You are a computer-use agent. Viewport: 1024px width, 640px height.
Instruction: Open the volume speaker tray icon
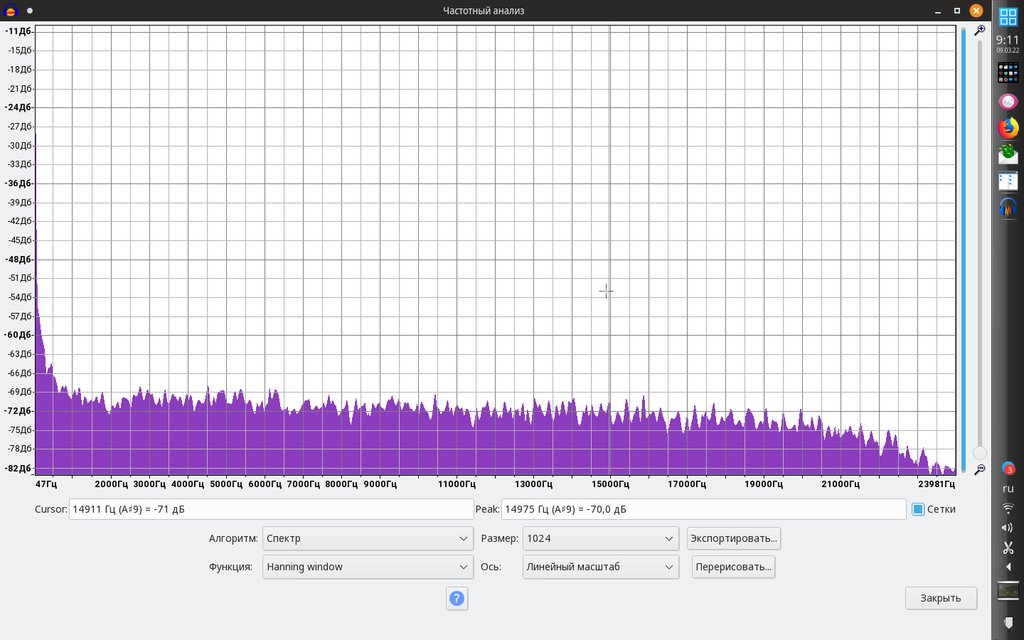click(1008, 528)
